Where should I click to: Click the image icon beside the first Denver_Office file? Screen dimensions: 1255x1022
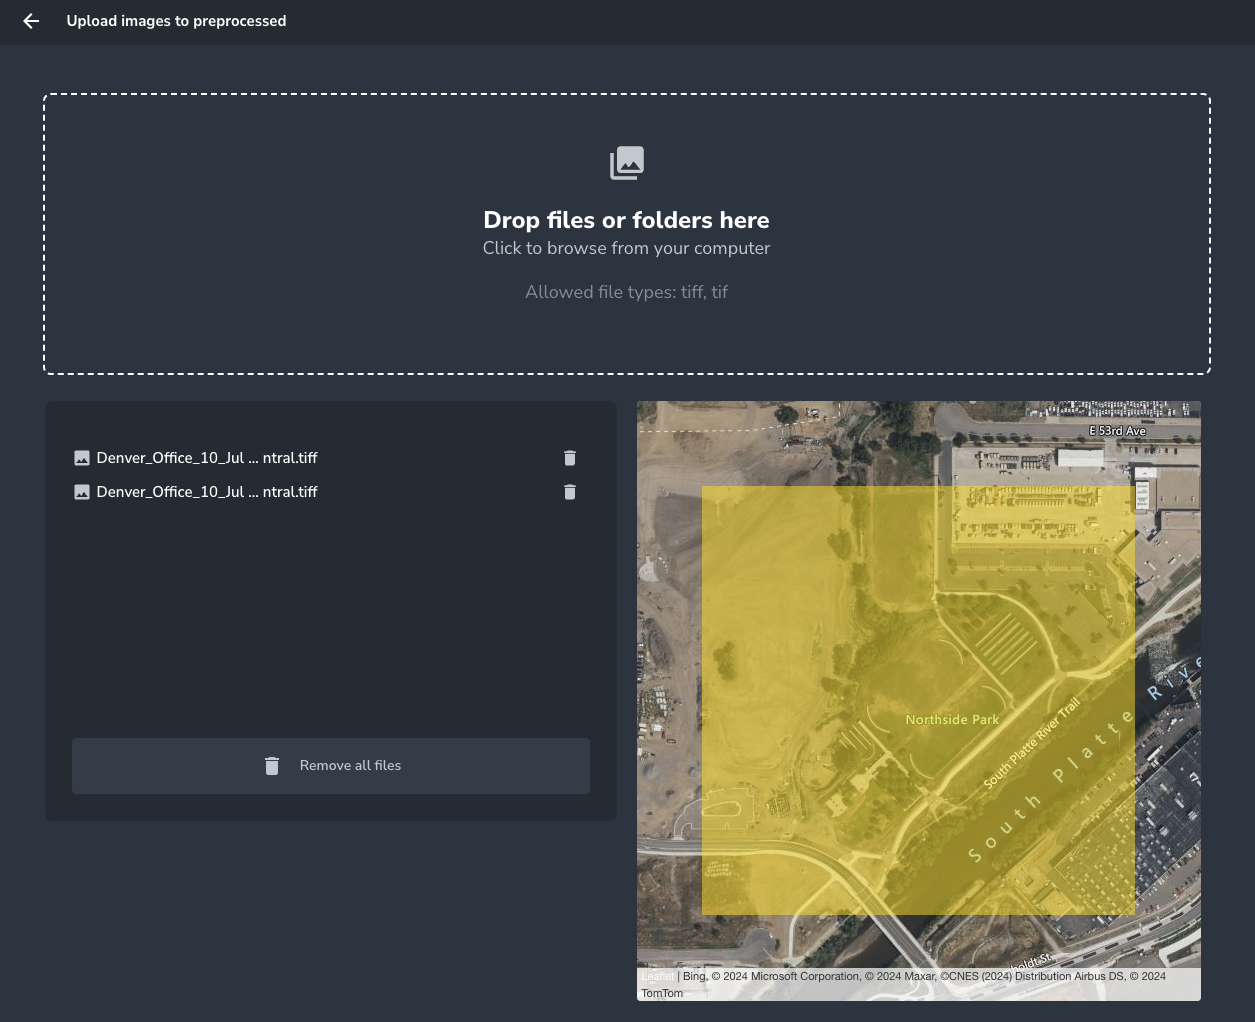pos(82,458)
